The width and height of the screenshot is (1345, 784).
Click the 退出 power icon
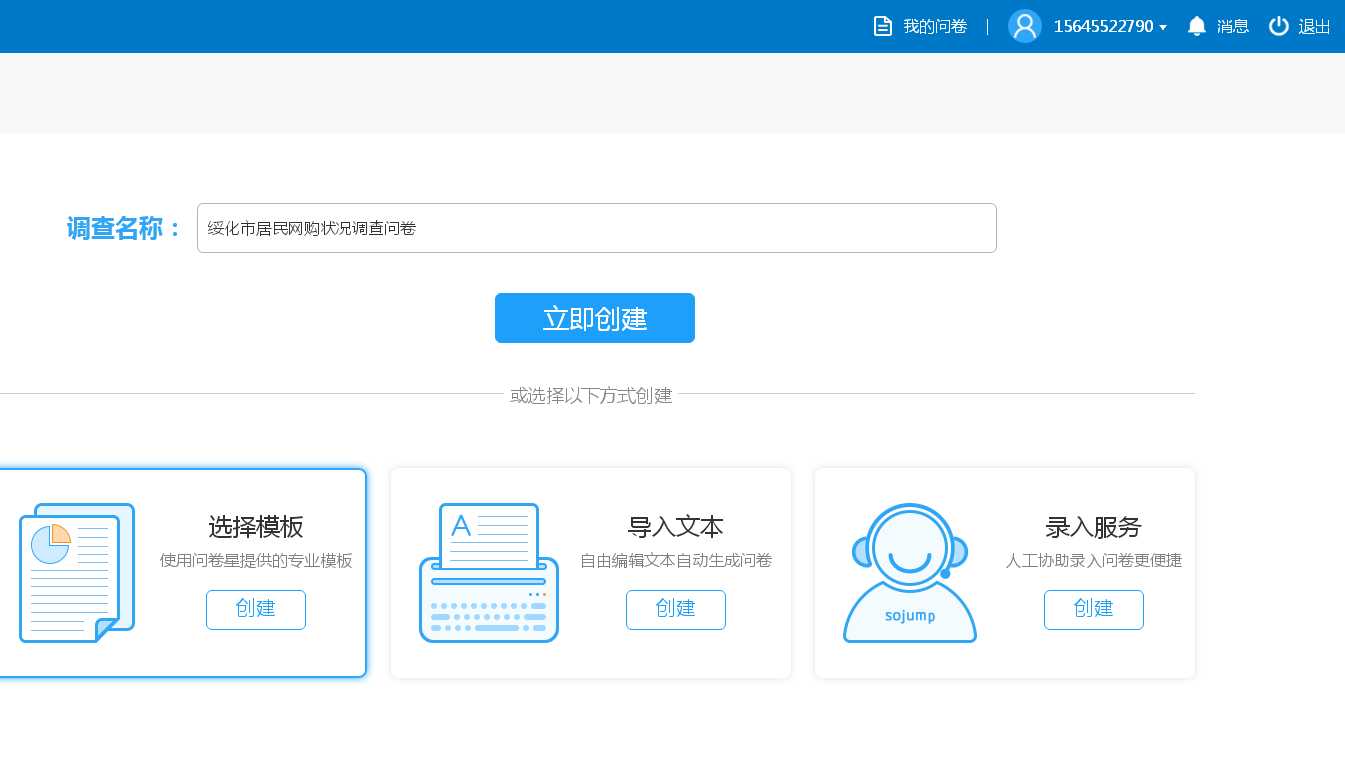pyautogui.click(x=1279, y=26)
